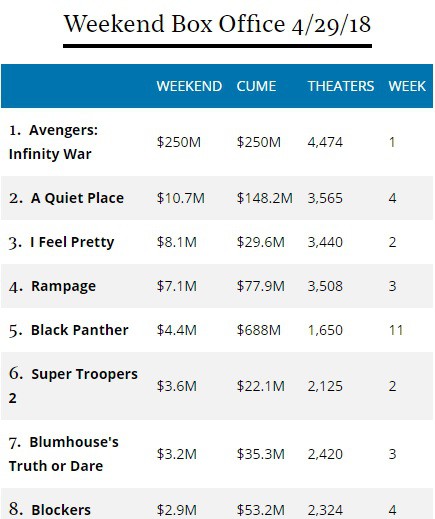Click the Rampage movie title

tap(63, 286)
